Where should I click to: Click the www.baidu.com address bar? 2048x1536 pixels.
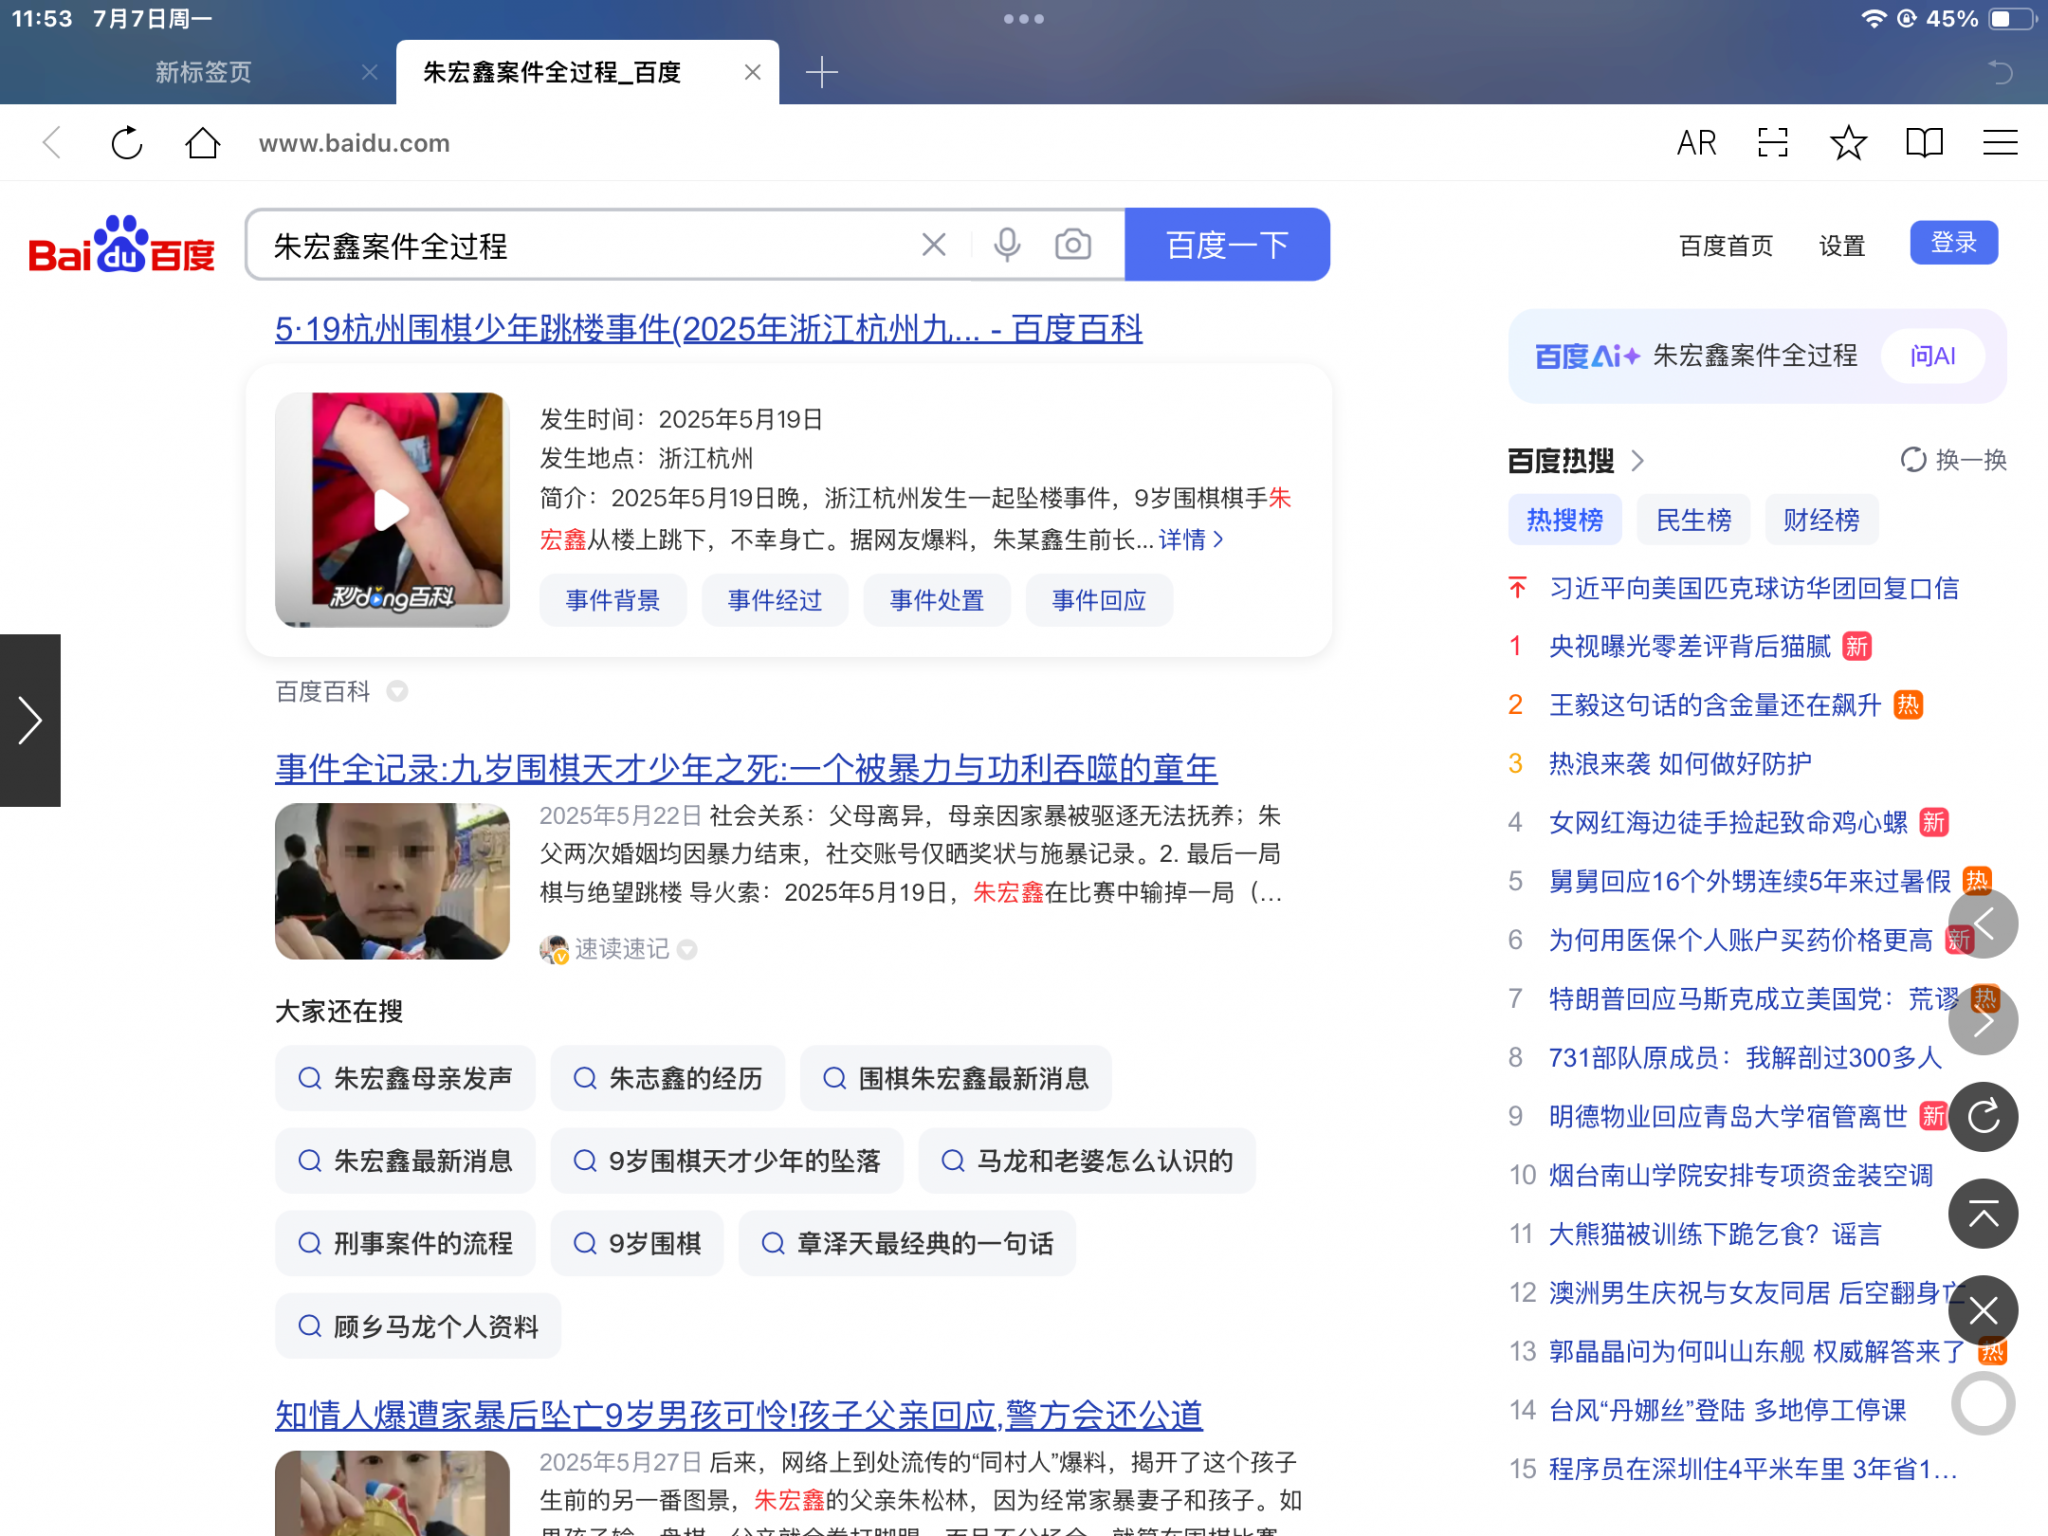(354, 143)
